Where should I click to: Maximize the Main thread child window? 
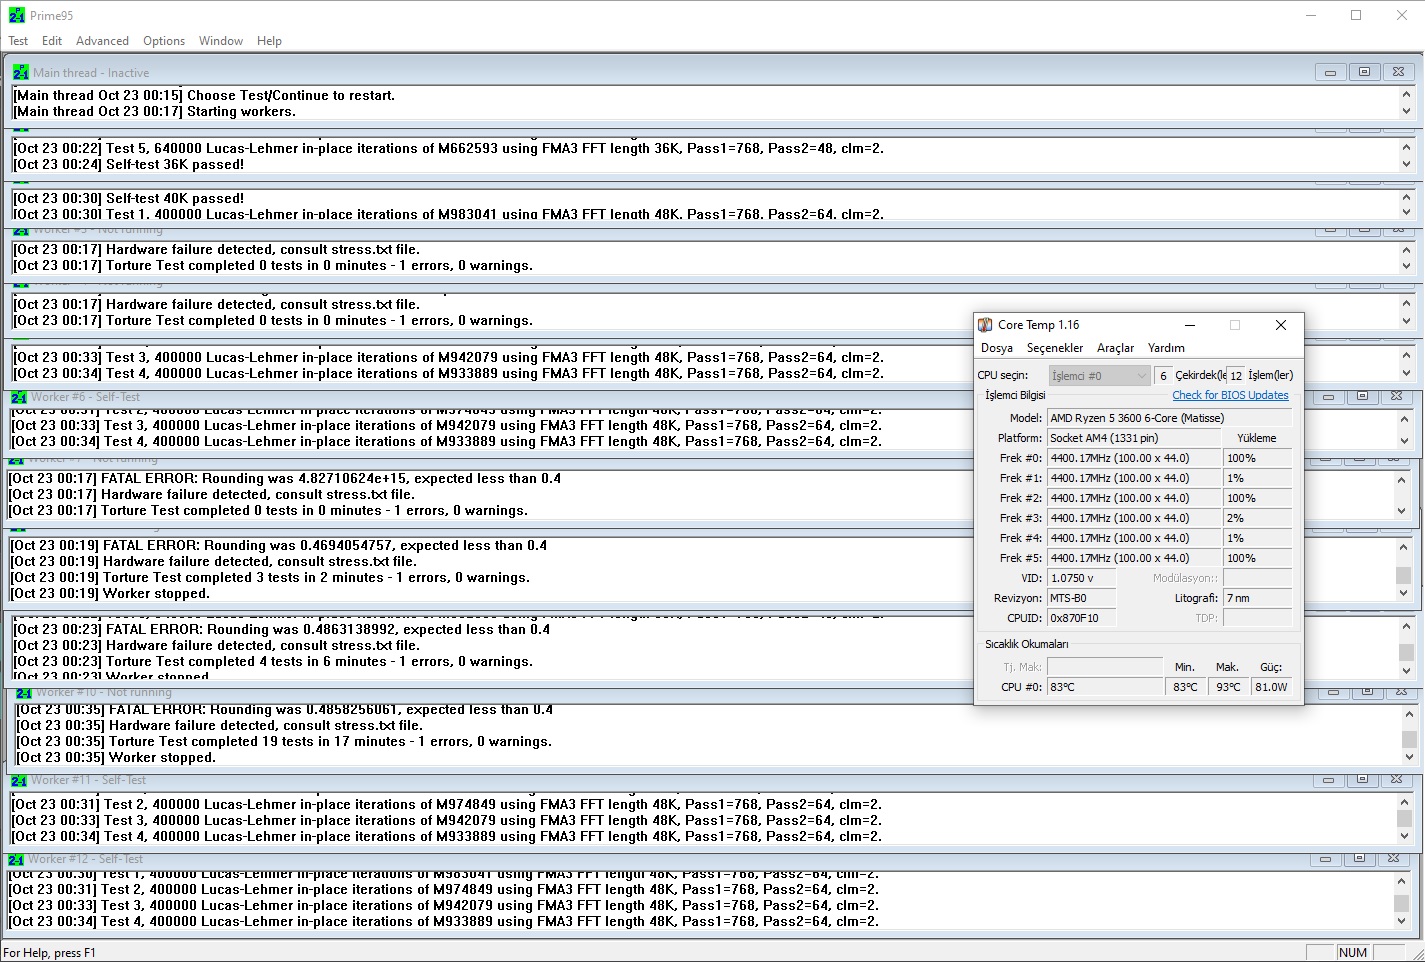[x=1364, y=72]
